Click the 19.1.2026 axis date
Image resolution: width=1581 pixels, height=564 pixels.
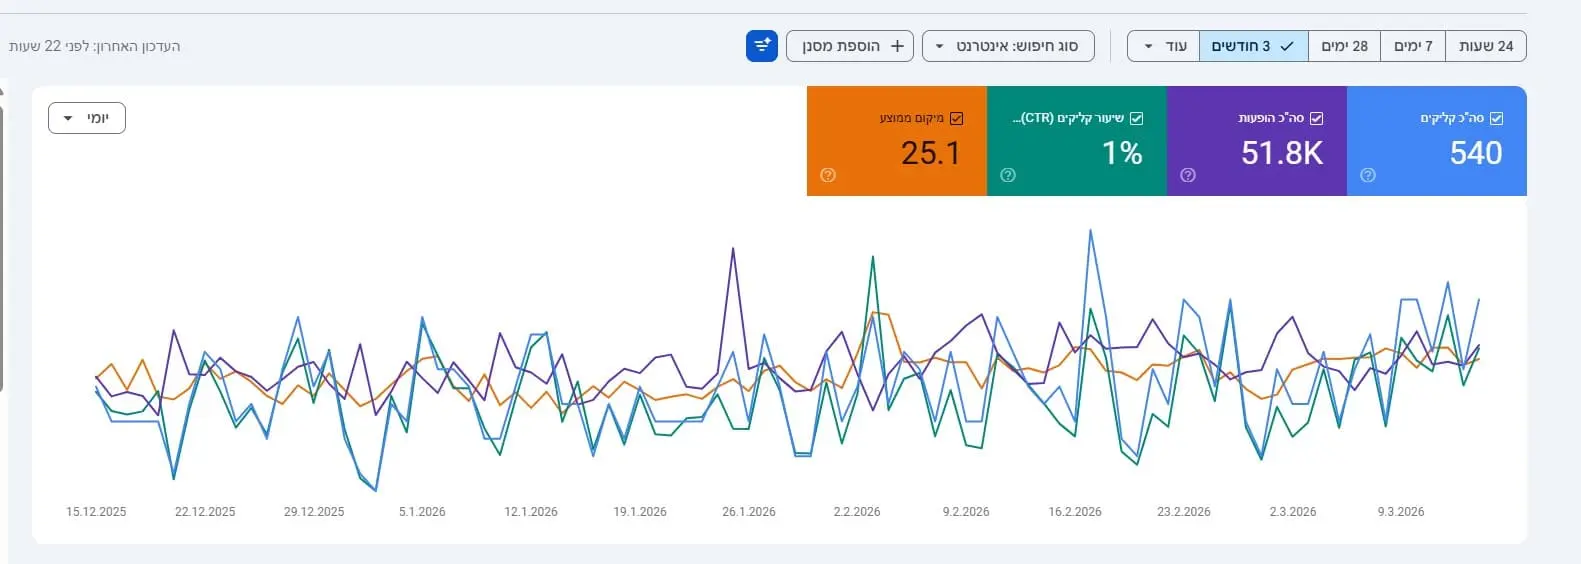(640, 512)
